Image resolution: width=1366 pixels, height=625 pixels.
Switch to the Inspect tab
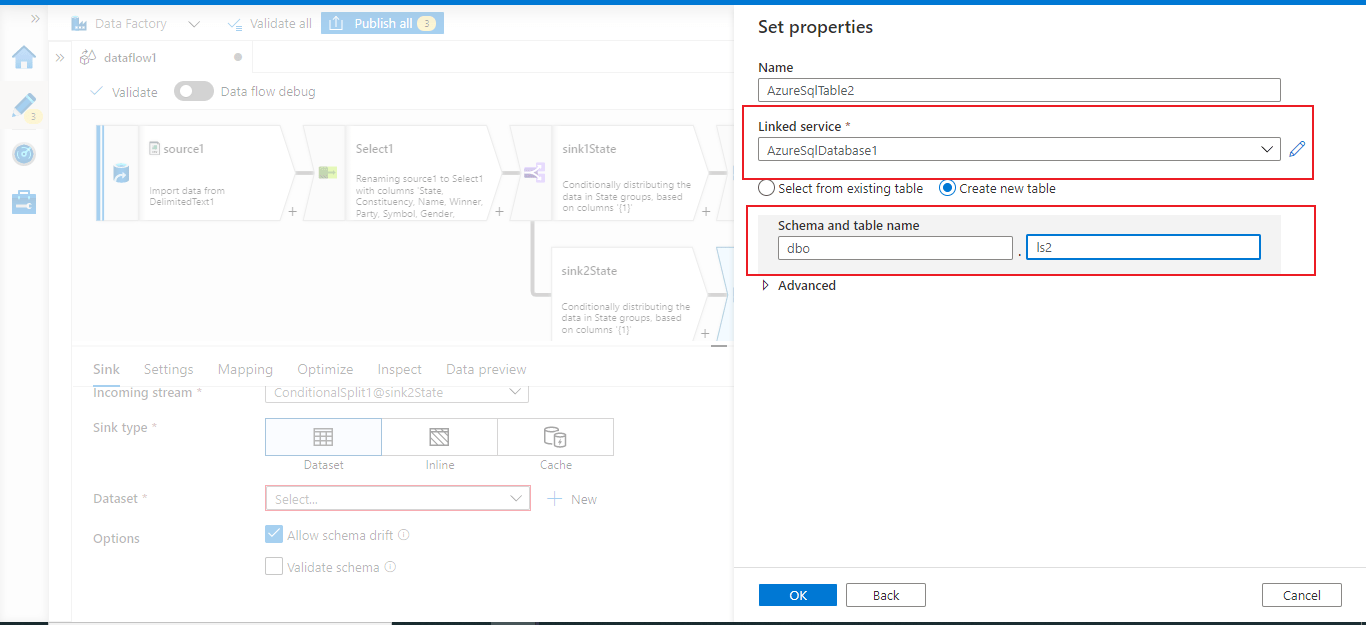pyautogui.click(x=399, y=369)
